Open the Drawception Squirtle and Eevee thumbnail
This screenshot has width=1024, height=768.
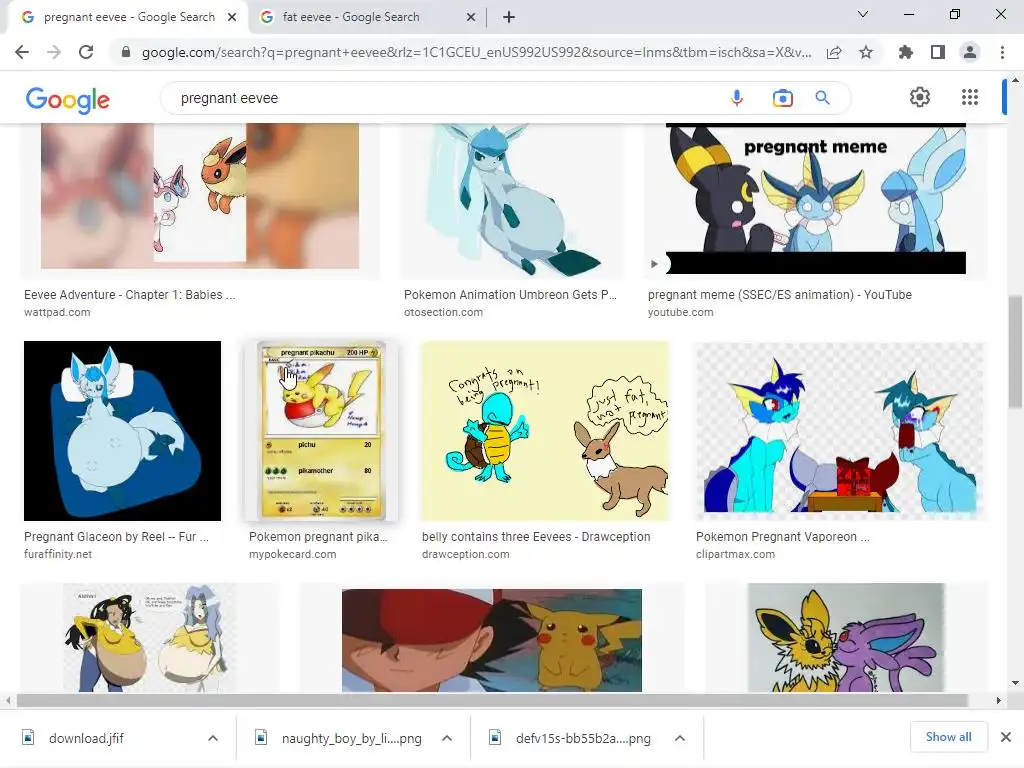click(x=545, y=431)
